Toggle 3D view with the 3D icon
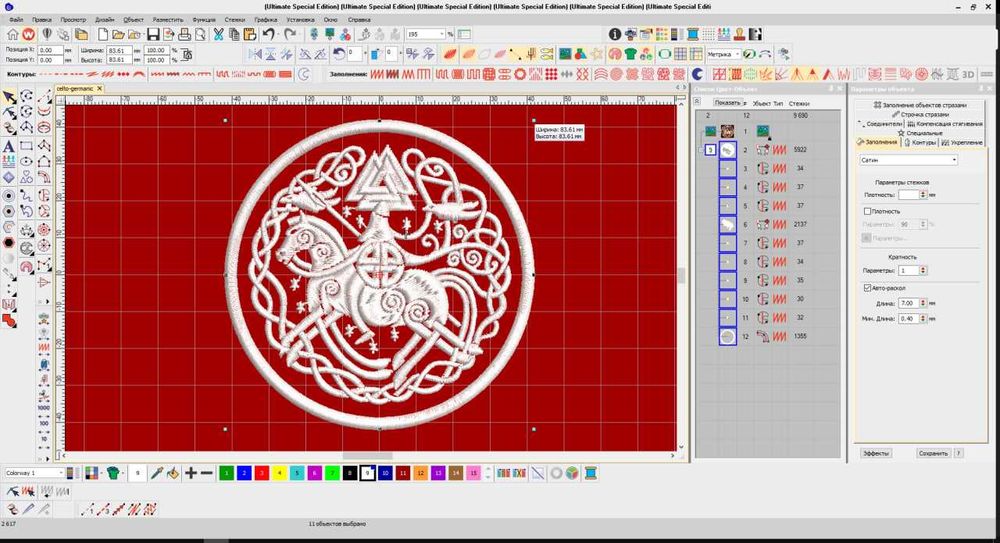Screen dimensions: 1000x543 (x=968, y=75)
